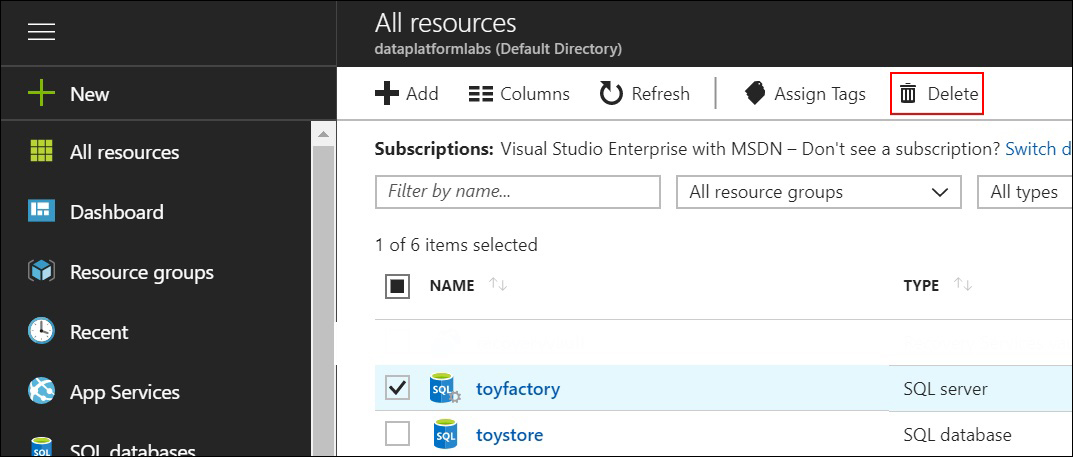Click the SQL databases sidebar icon

tap(41, 445)
